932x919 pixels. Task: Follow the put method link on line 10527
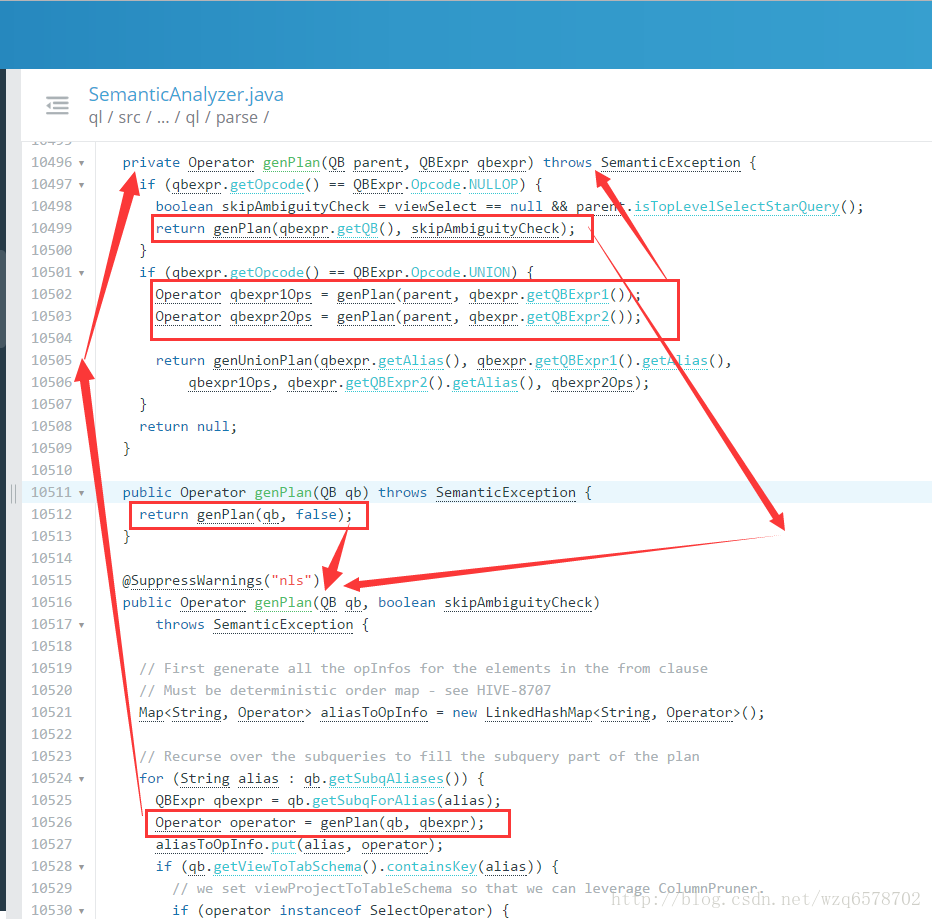click(x=284, y=845)
